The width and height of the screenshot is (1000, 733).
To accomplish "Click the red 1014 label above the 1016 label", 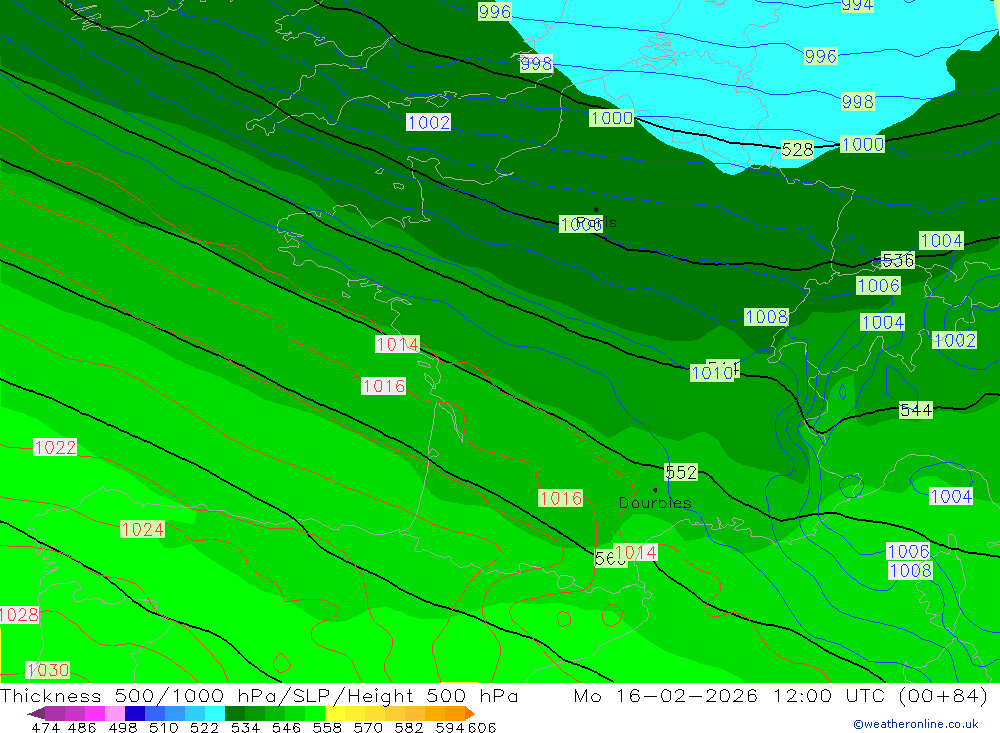I will (x=397, y=344).
